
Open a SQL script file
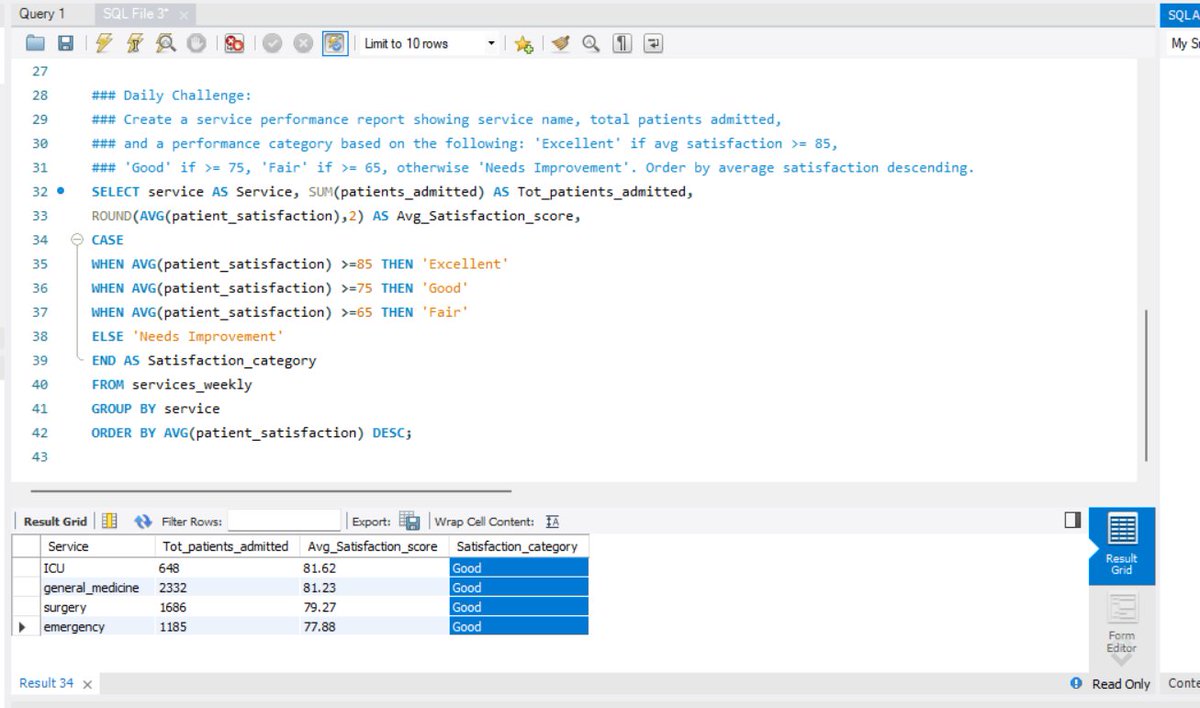tap(36, 44)
